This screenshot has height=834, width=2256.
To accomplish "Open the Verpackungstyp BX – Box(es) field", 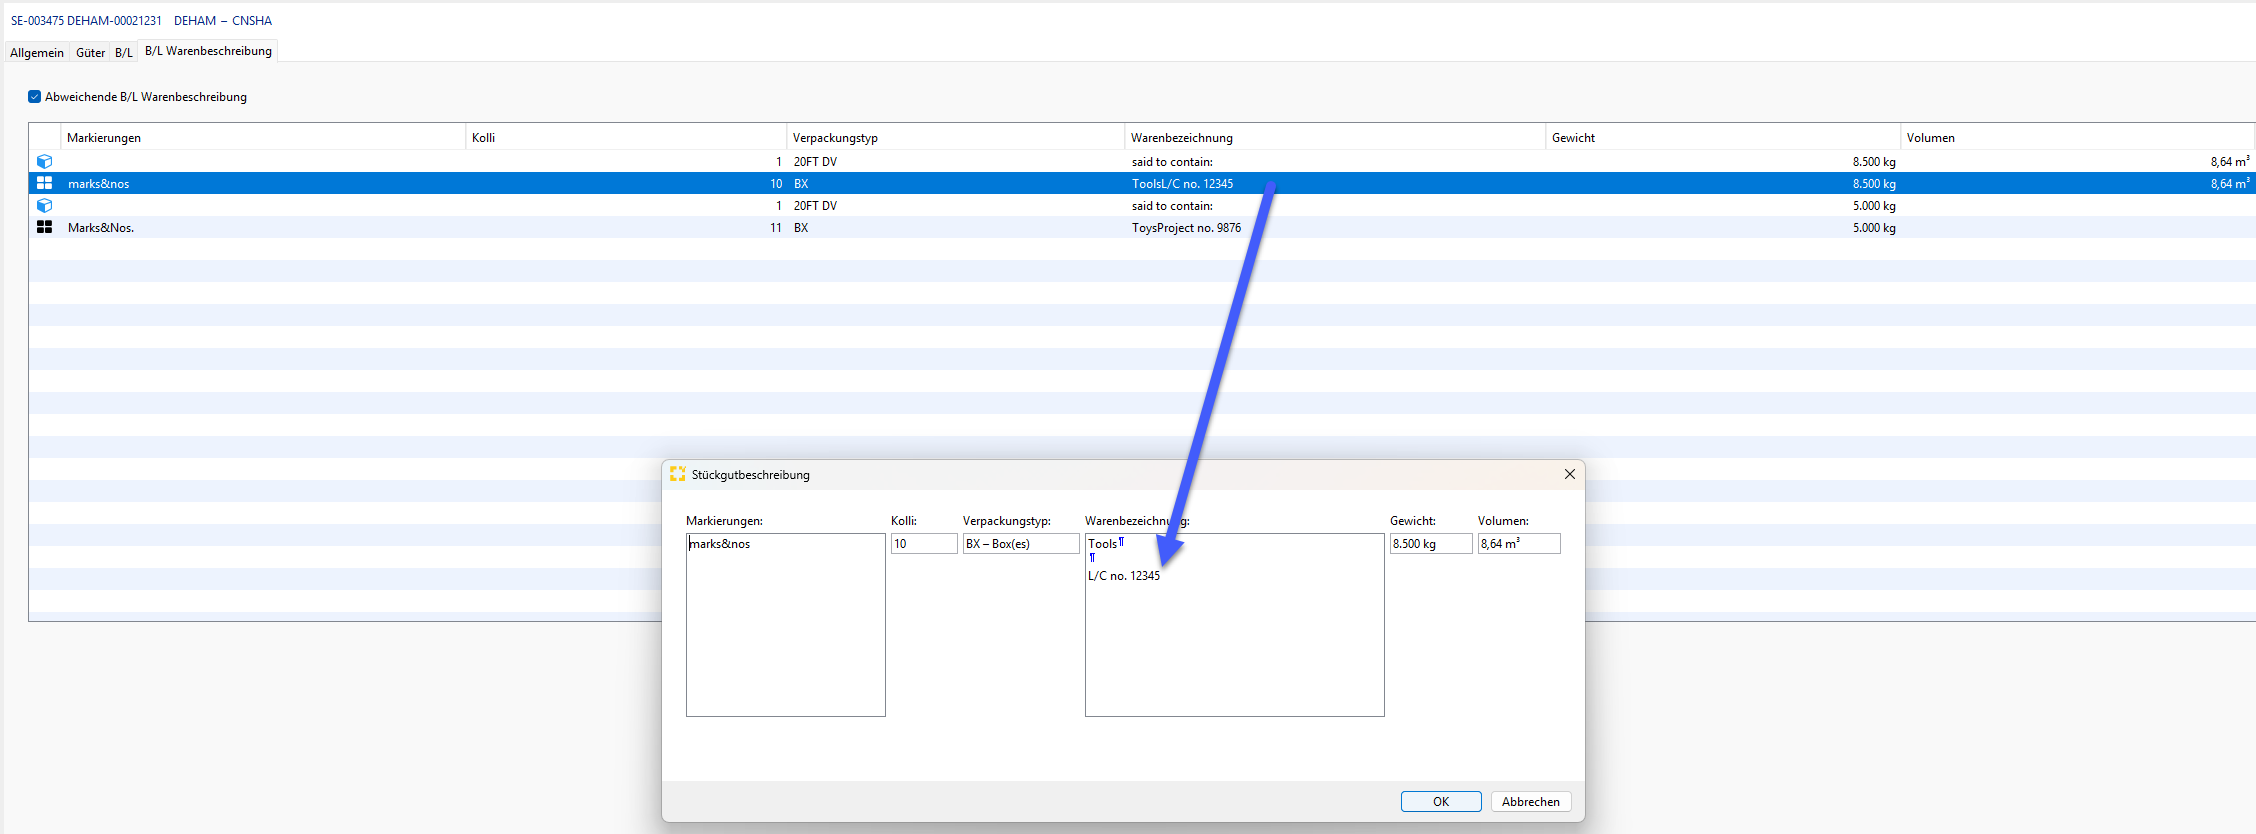I will click(x=1020, y=544).
